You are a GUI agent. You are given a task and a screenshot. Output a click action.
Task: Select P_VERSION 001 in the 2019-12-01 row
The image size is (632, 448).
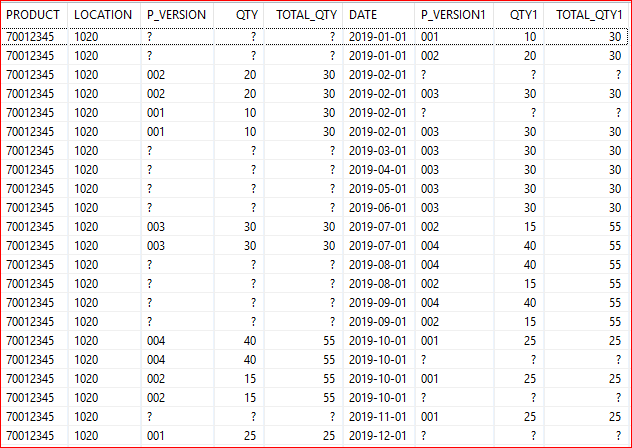[x=156, y=435]
